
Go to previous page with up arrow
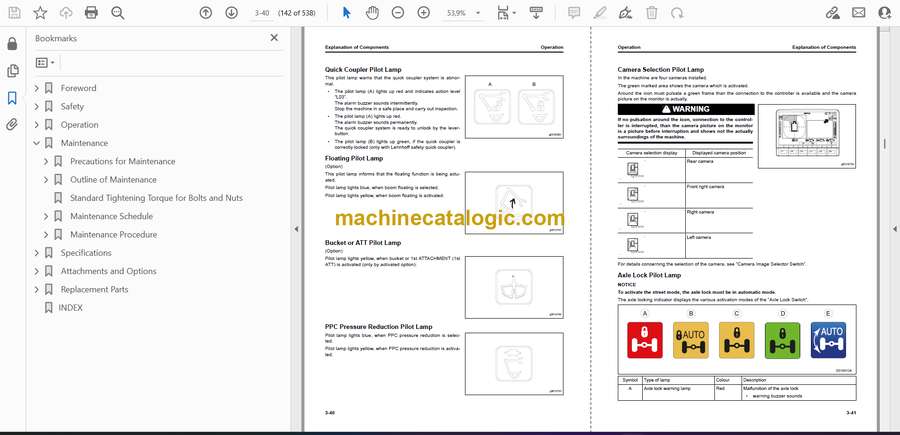point(205,13)
